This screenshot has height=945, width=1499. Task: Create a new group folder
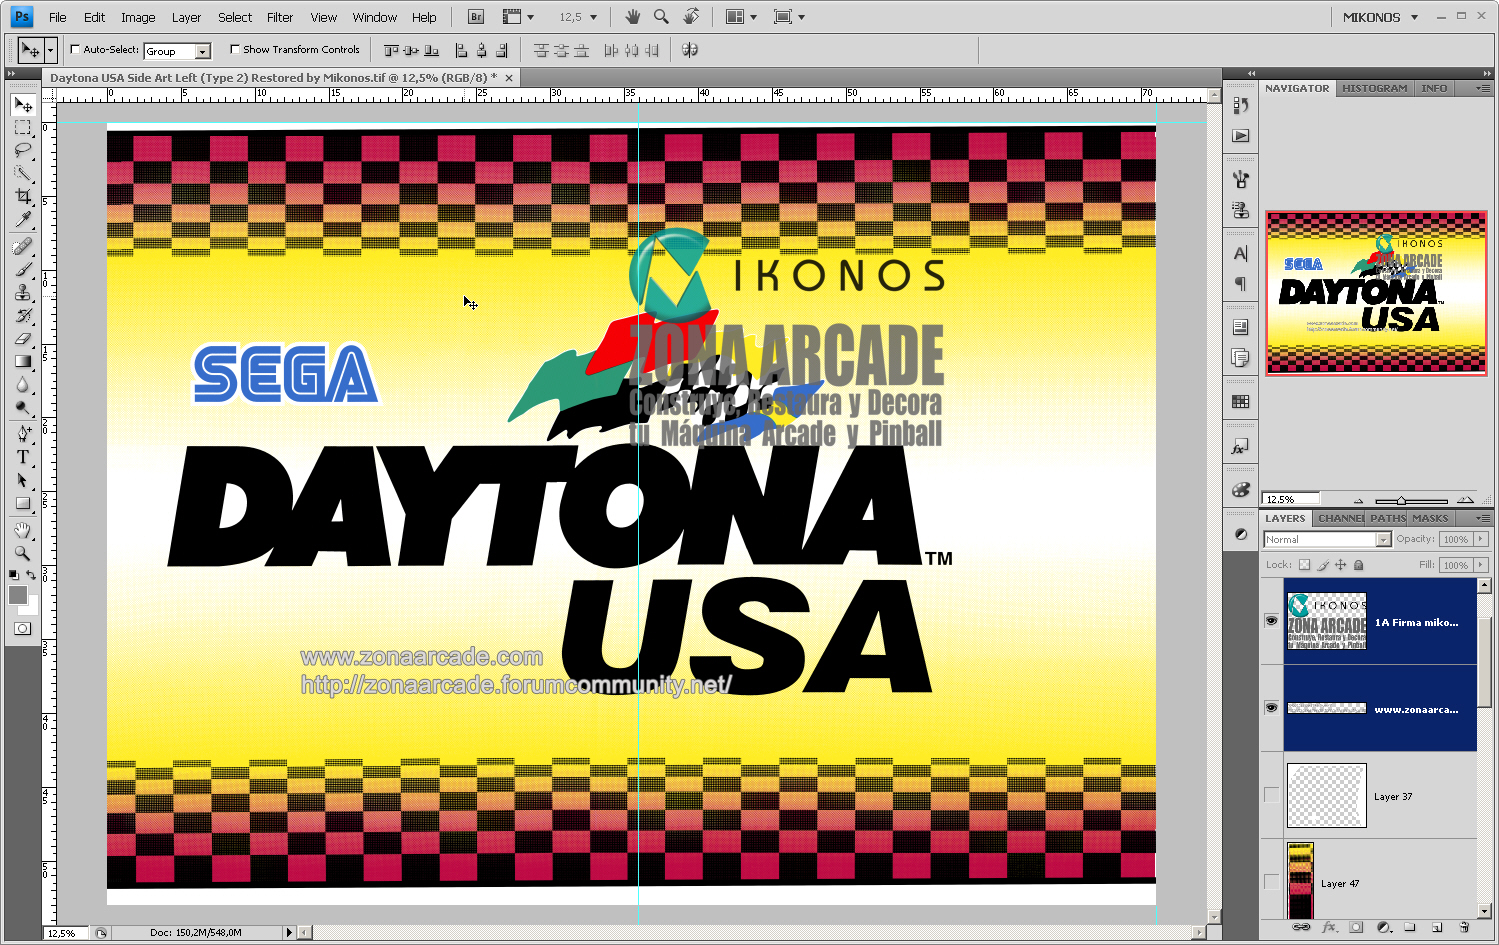(x=1409, y=927)
